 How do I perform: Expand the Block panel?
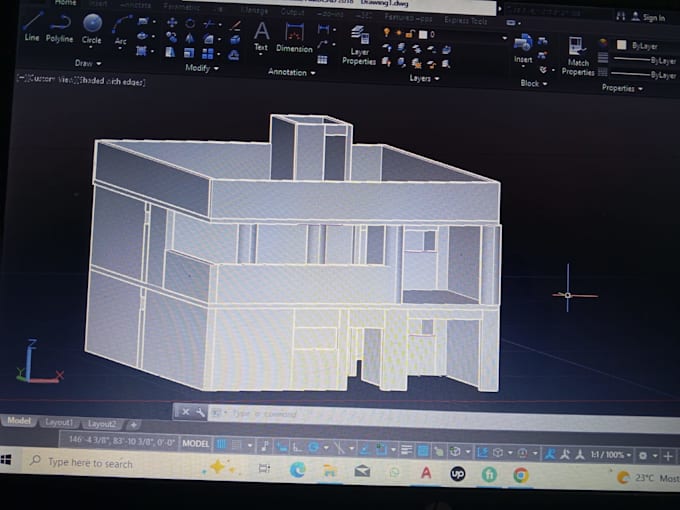point(534,83)
